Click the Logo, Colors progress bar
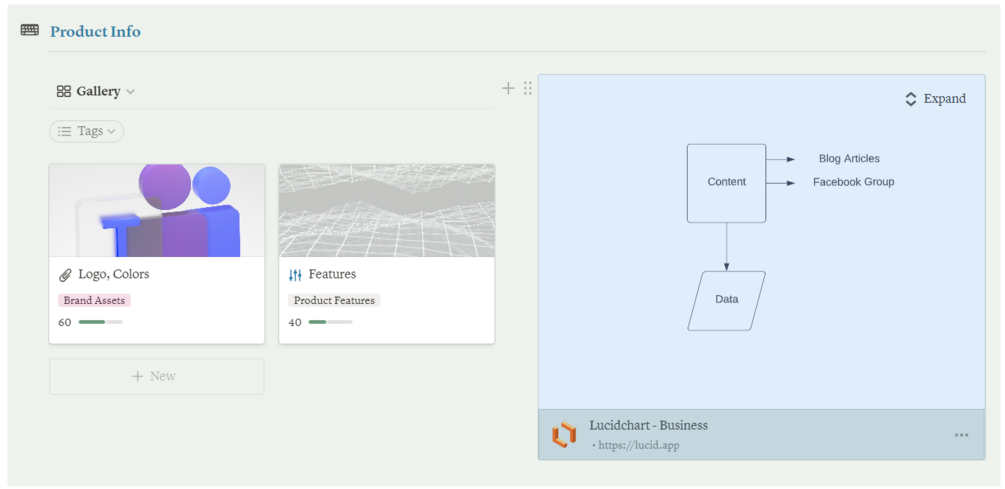Screen dimensions: 1005x489 coord(100,322)
